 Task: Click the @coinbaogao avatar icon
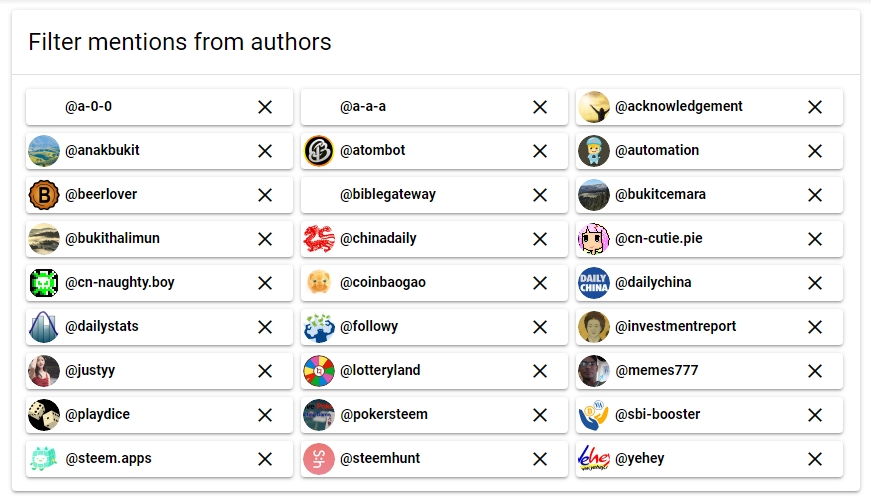319,283
